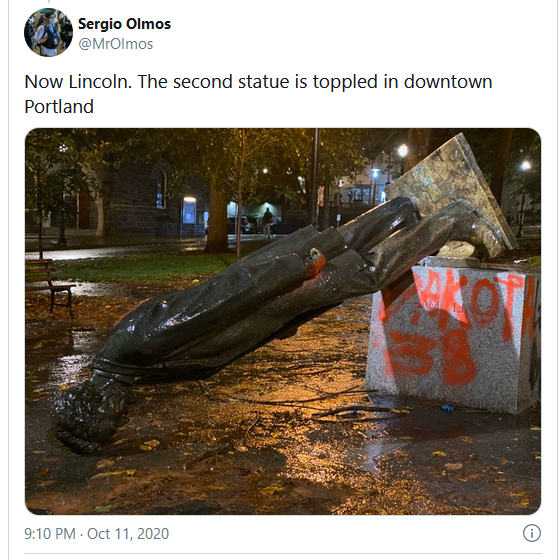Viewport: 560px width, 560px height.
Task: Click the statue's head on the ground
Action: (89, 411)
